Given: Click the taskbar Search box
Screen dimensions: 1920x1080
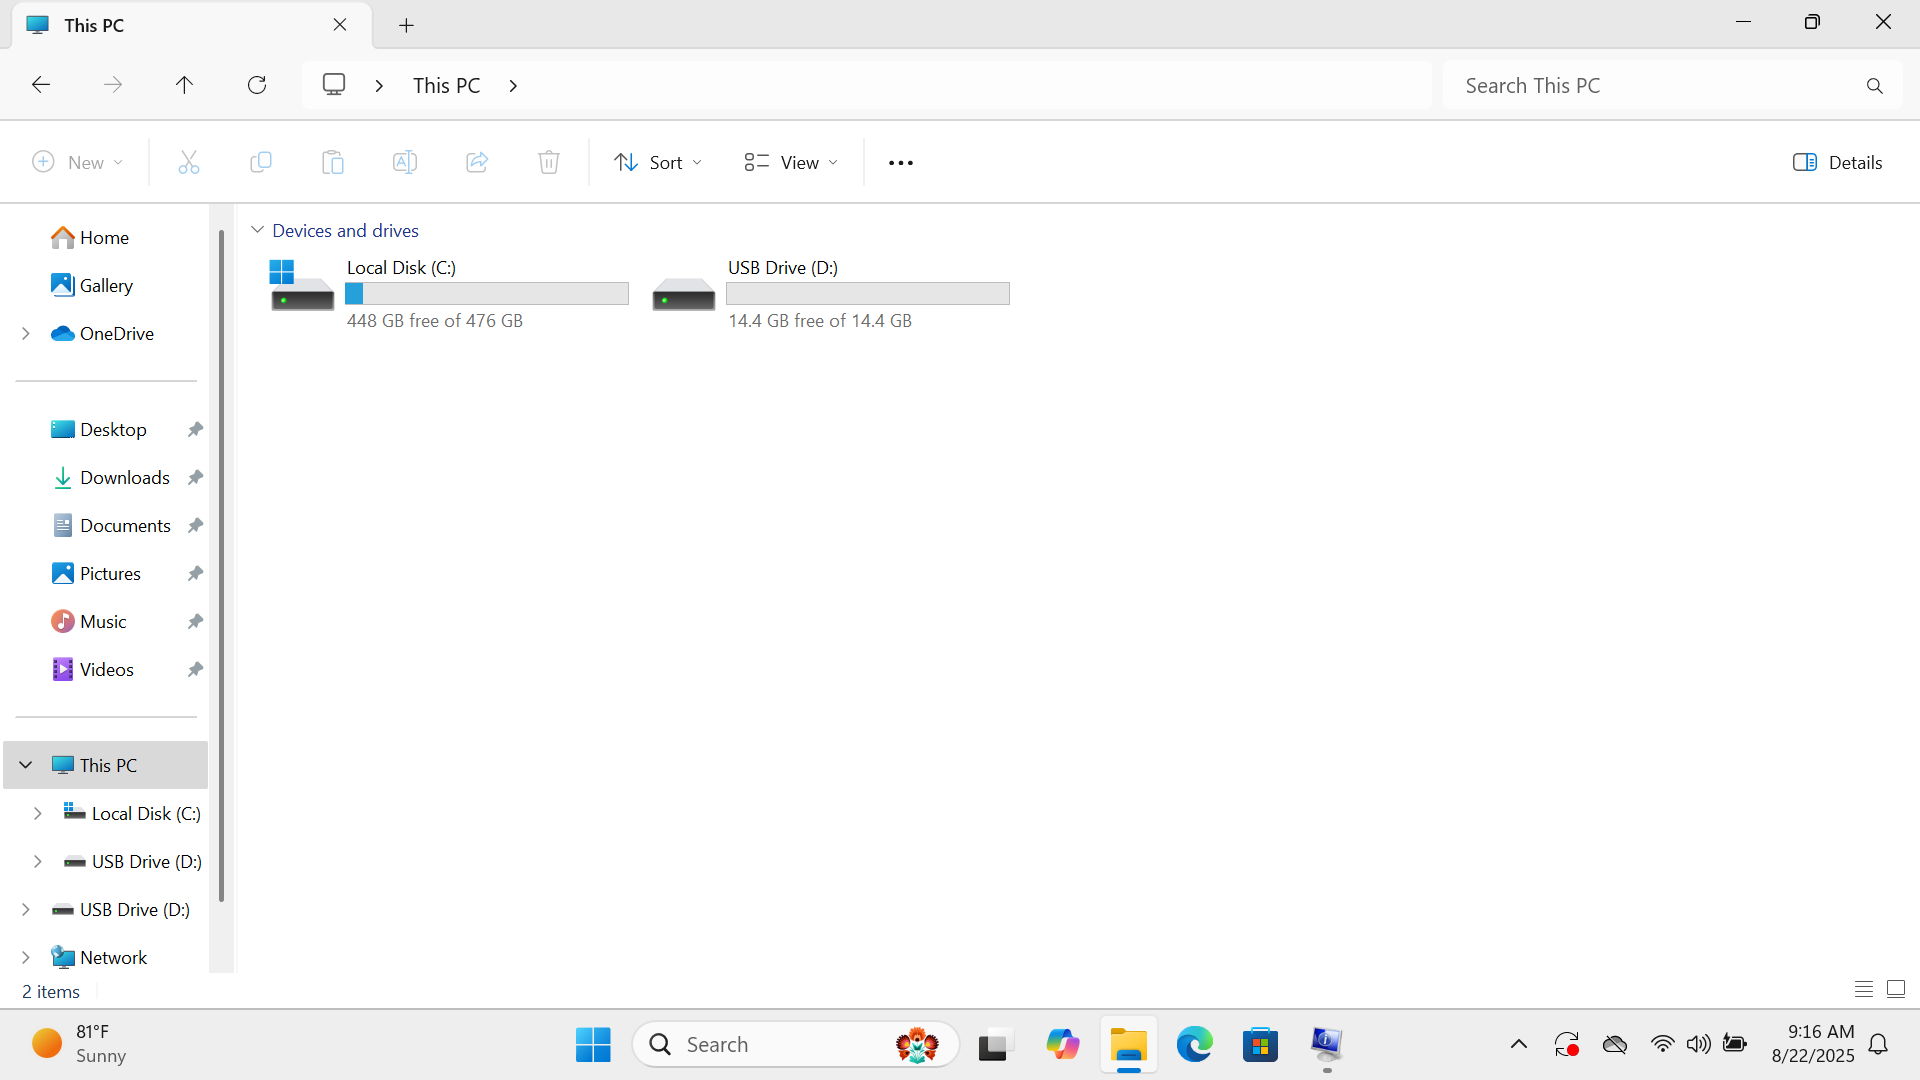Looking at the screenshot, I should click(x=795, y=1044).
